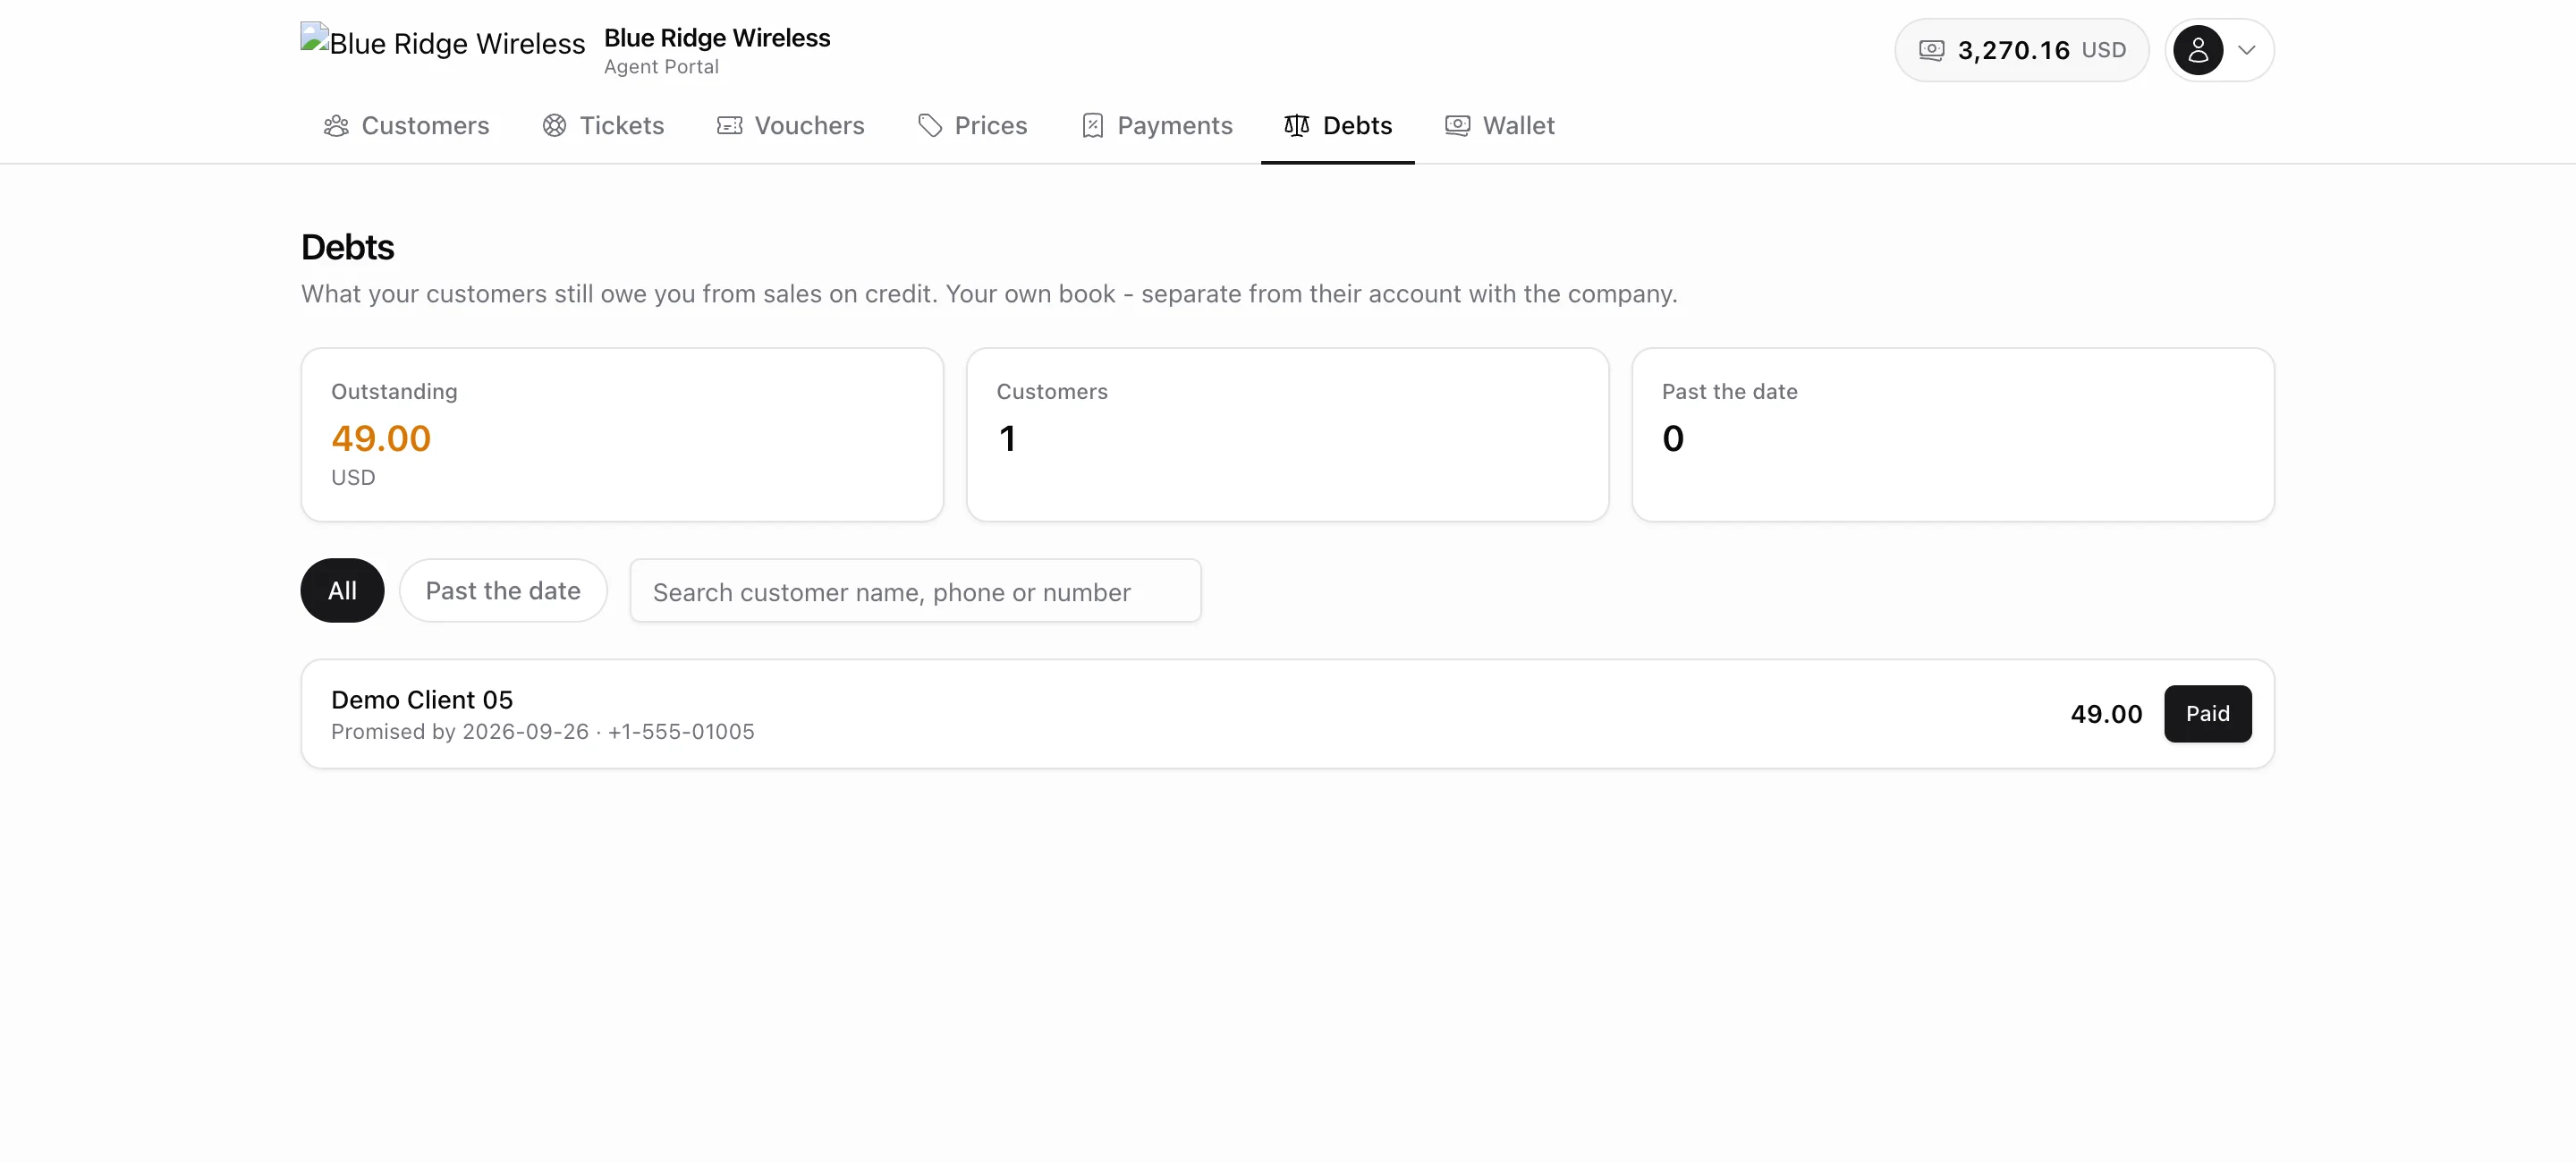Click the Vouchers ticket icon

pos(729,125)
